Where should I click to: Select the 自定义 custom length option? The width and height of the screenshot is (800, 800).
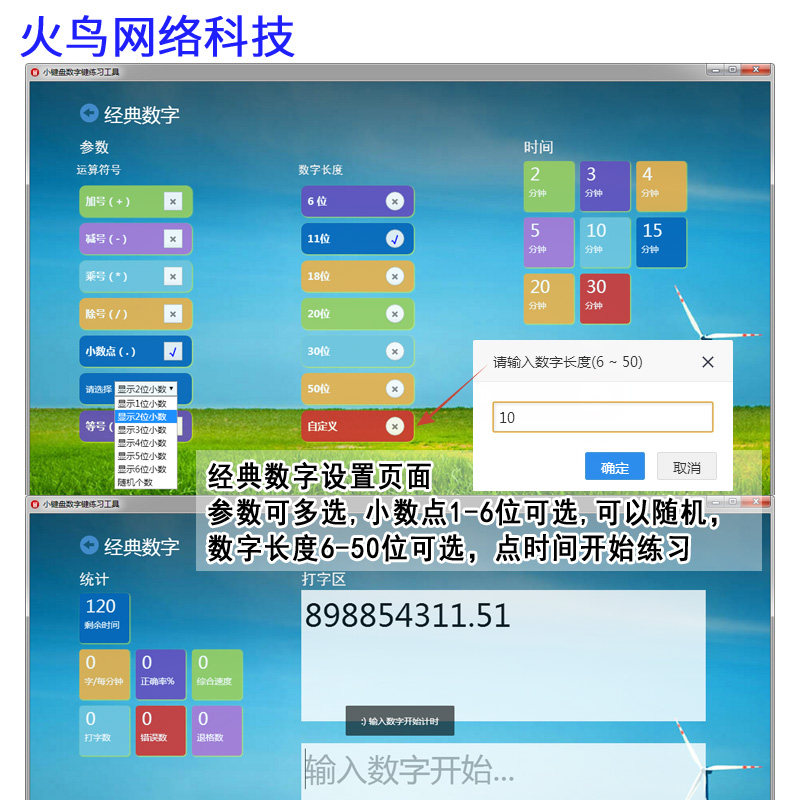[357, 426]
